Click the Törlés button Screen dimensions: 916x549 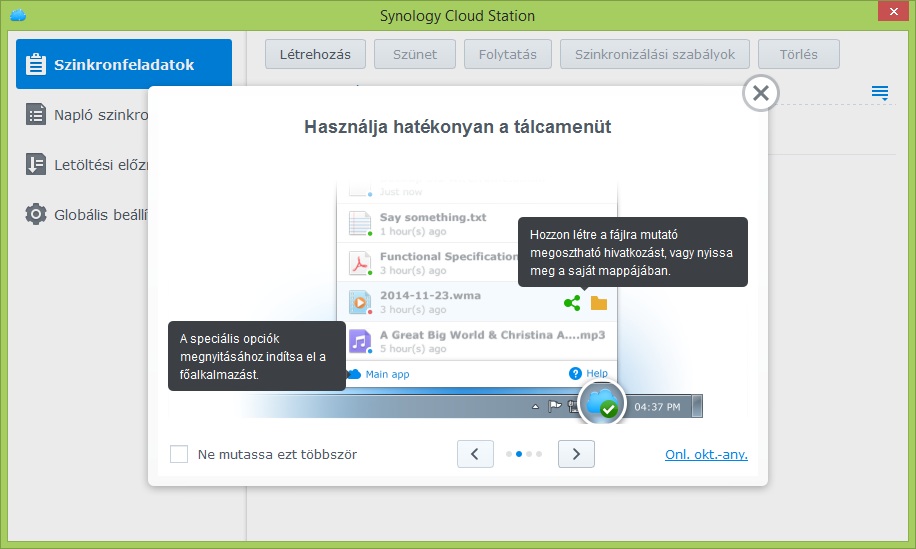point(799,54)
